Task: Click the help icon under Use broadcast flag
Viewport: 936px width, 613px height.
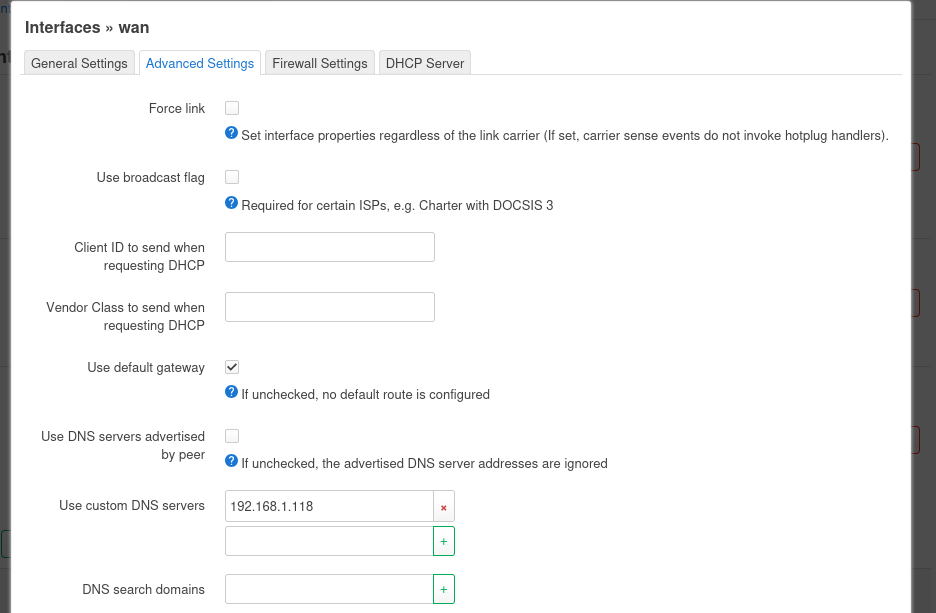Action: [231, 203]
